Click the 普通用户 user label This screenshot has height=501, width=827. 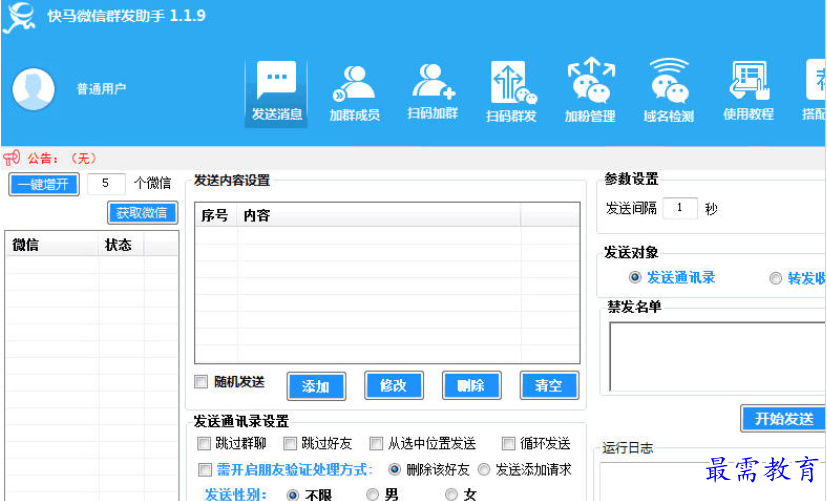coord(101,89)
